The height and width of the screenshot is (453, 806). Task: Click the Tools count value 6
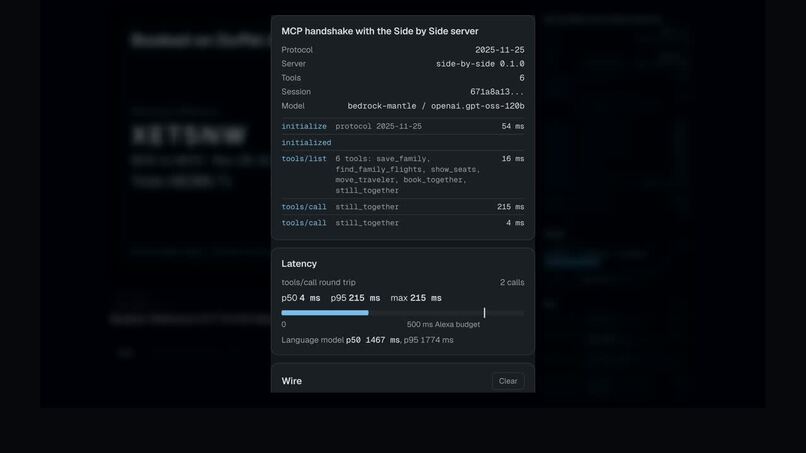pos(522,78)
